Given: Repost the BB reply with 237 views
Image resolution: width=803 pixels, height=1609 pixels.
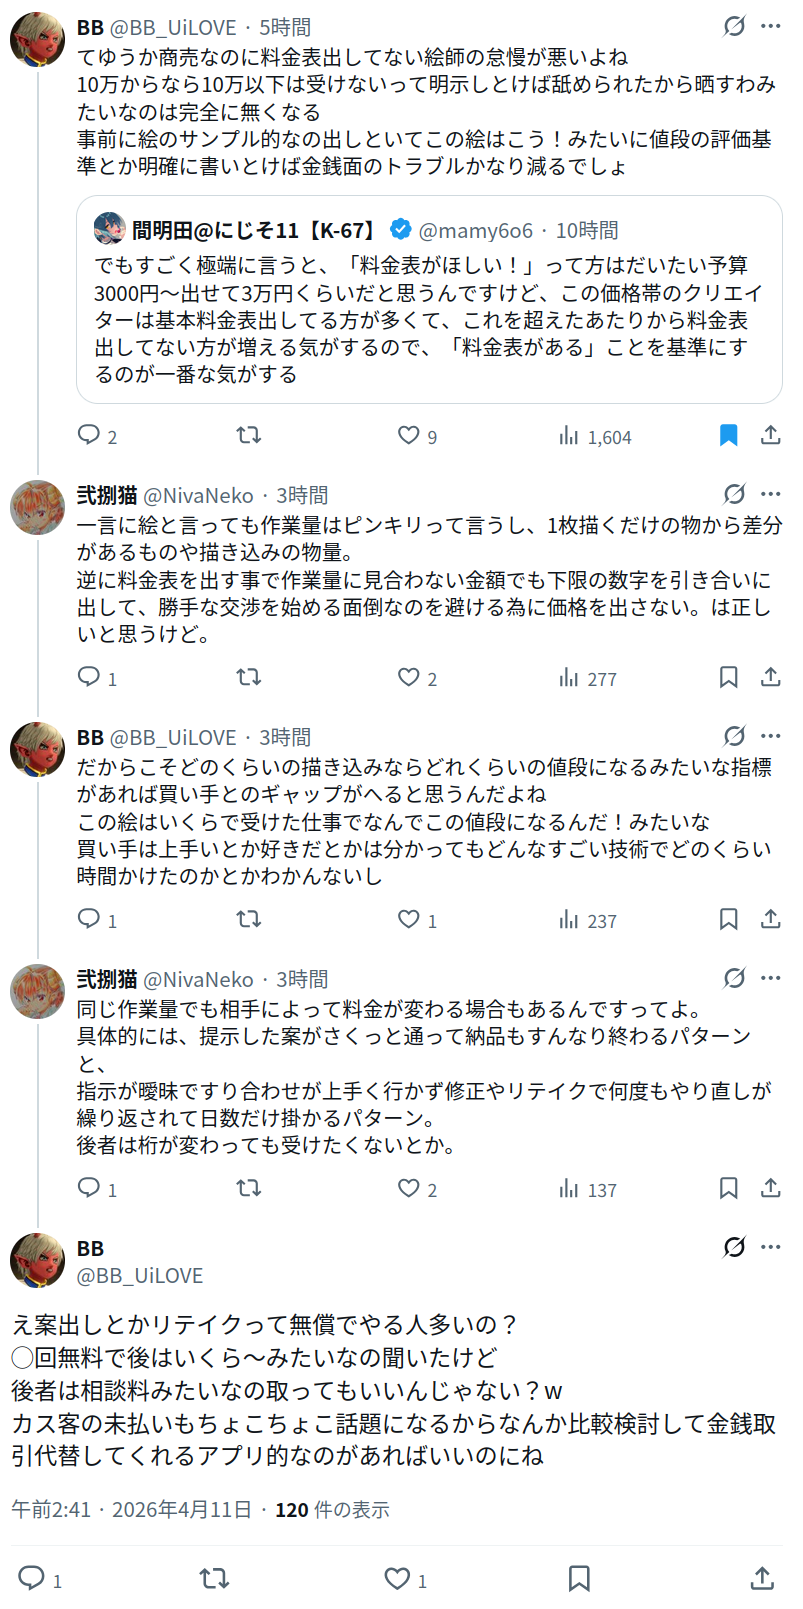Looking at the screenshot, I should 248,919.
